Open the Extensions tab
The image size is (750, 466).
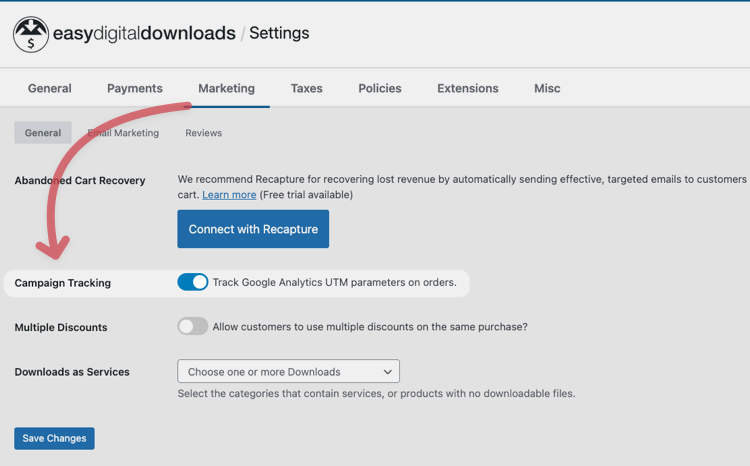[x=468, y=89]
